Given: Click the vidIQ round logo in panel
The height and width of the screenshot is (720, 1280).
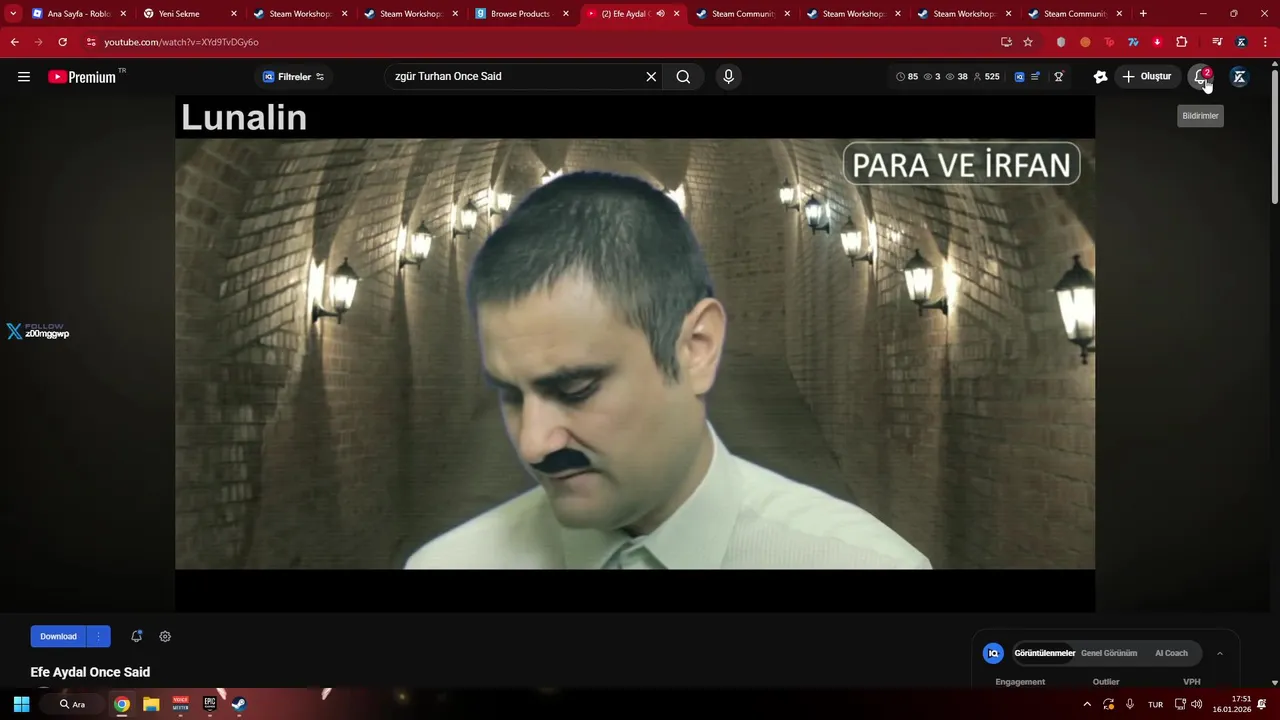Looking at the screenshot, I should coord(993,653).
